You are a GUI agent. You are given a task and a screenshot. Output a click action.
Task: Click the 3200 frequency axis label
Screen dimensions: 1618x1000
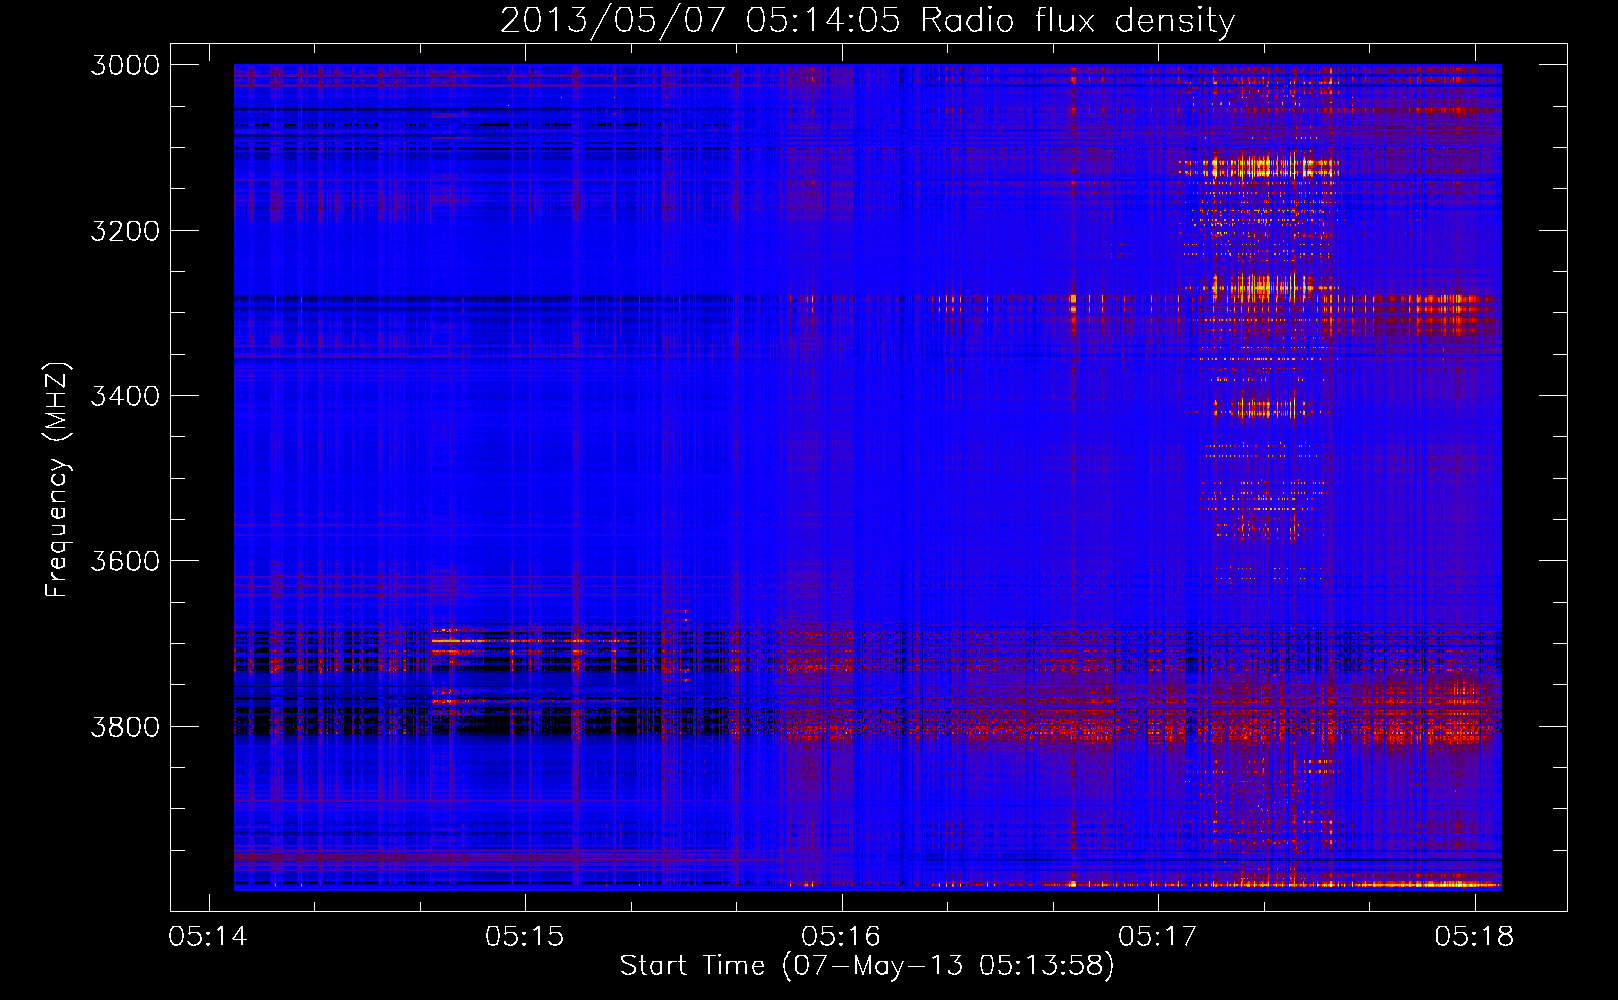point(125,231)
